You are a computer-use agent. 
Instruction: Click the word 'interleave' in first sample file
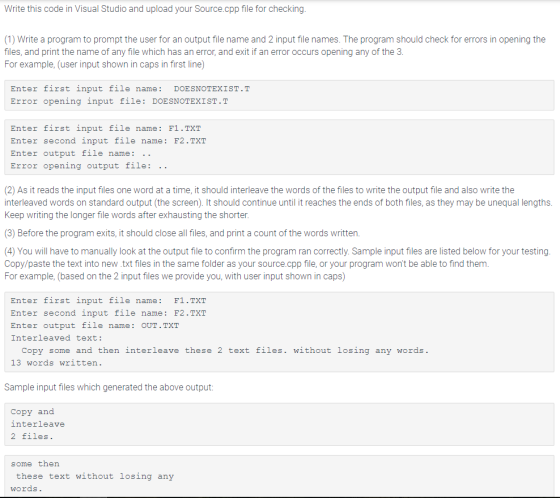tap(38, 424)
